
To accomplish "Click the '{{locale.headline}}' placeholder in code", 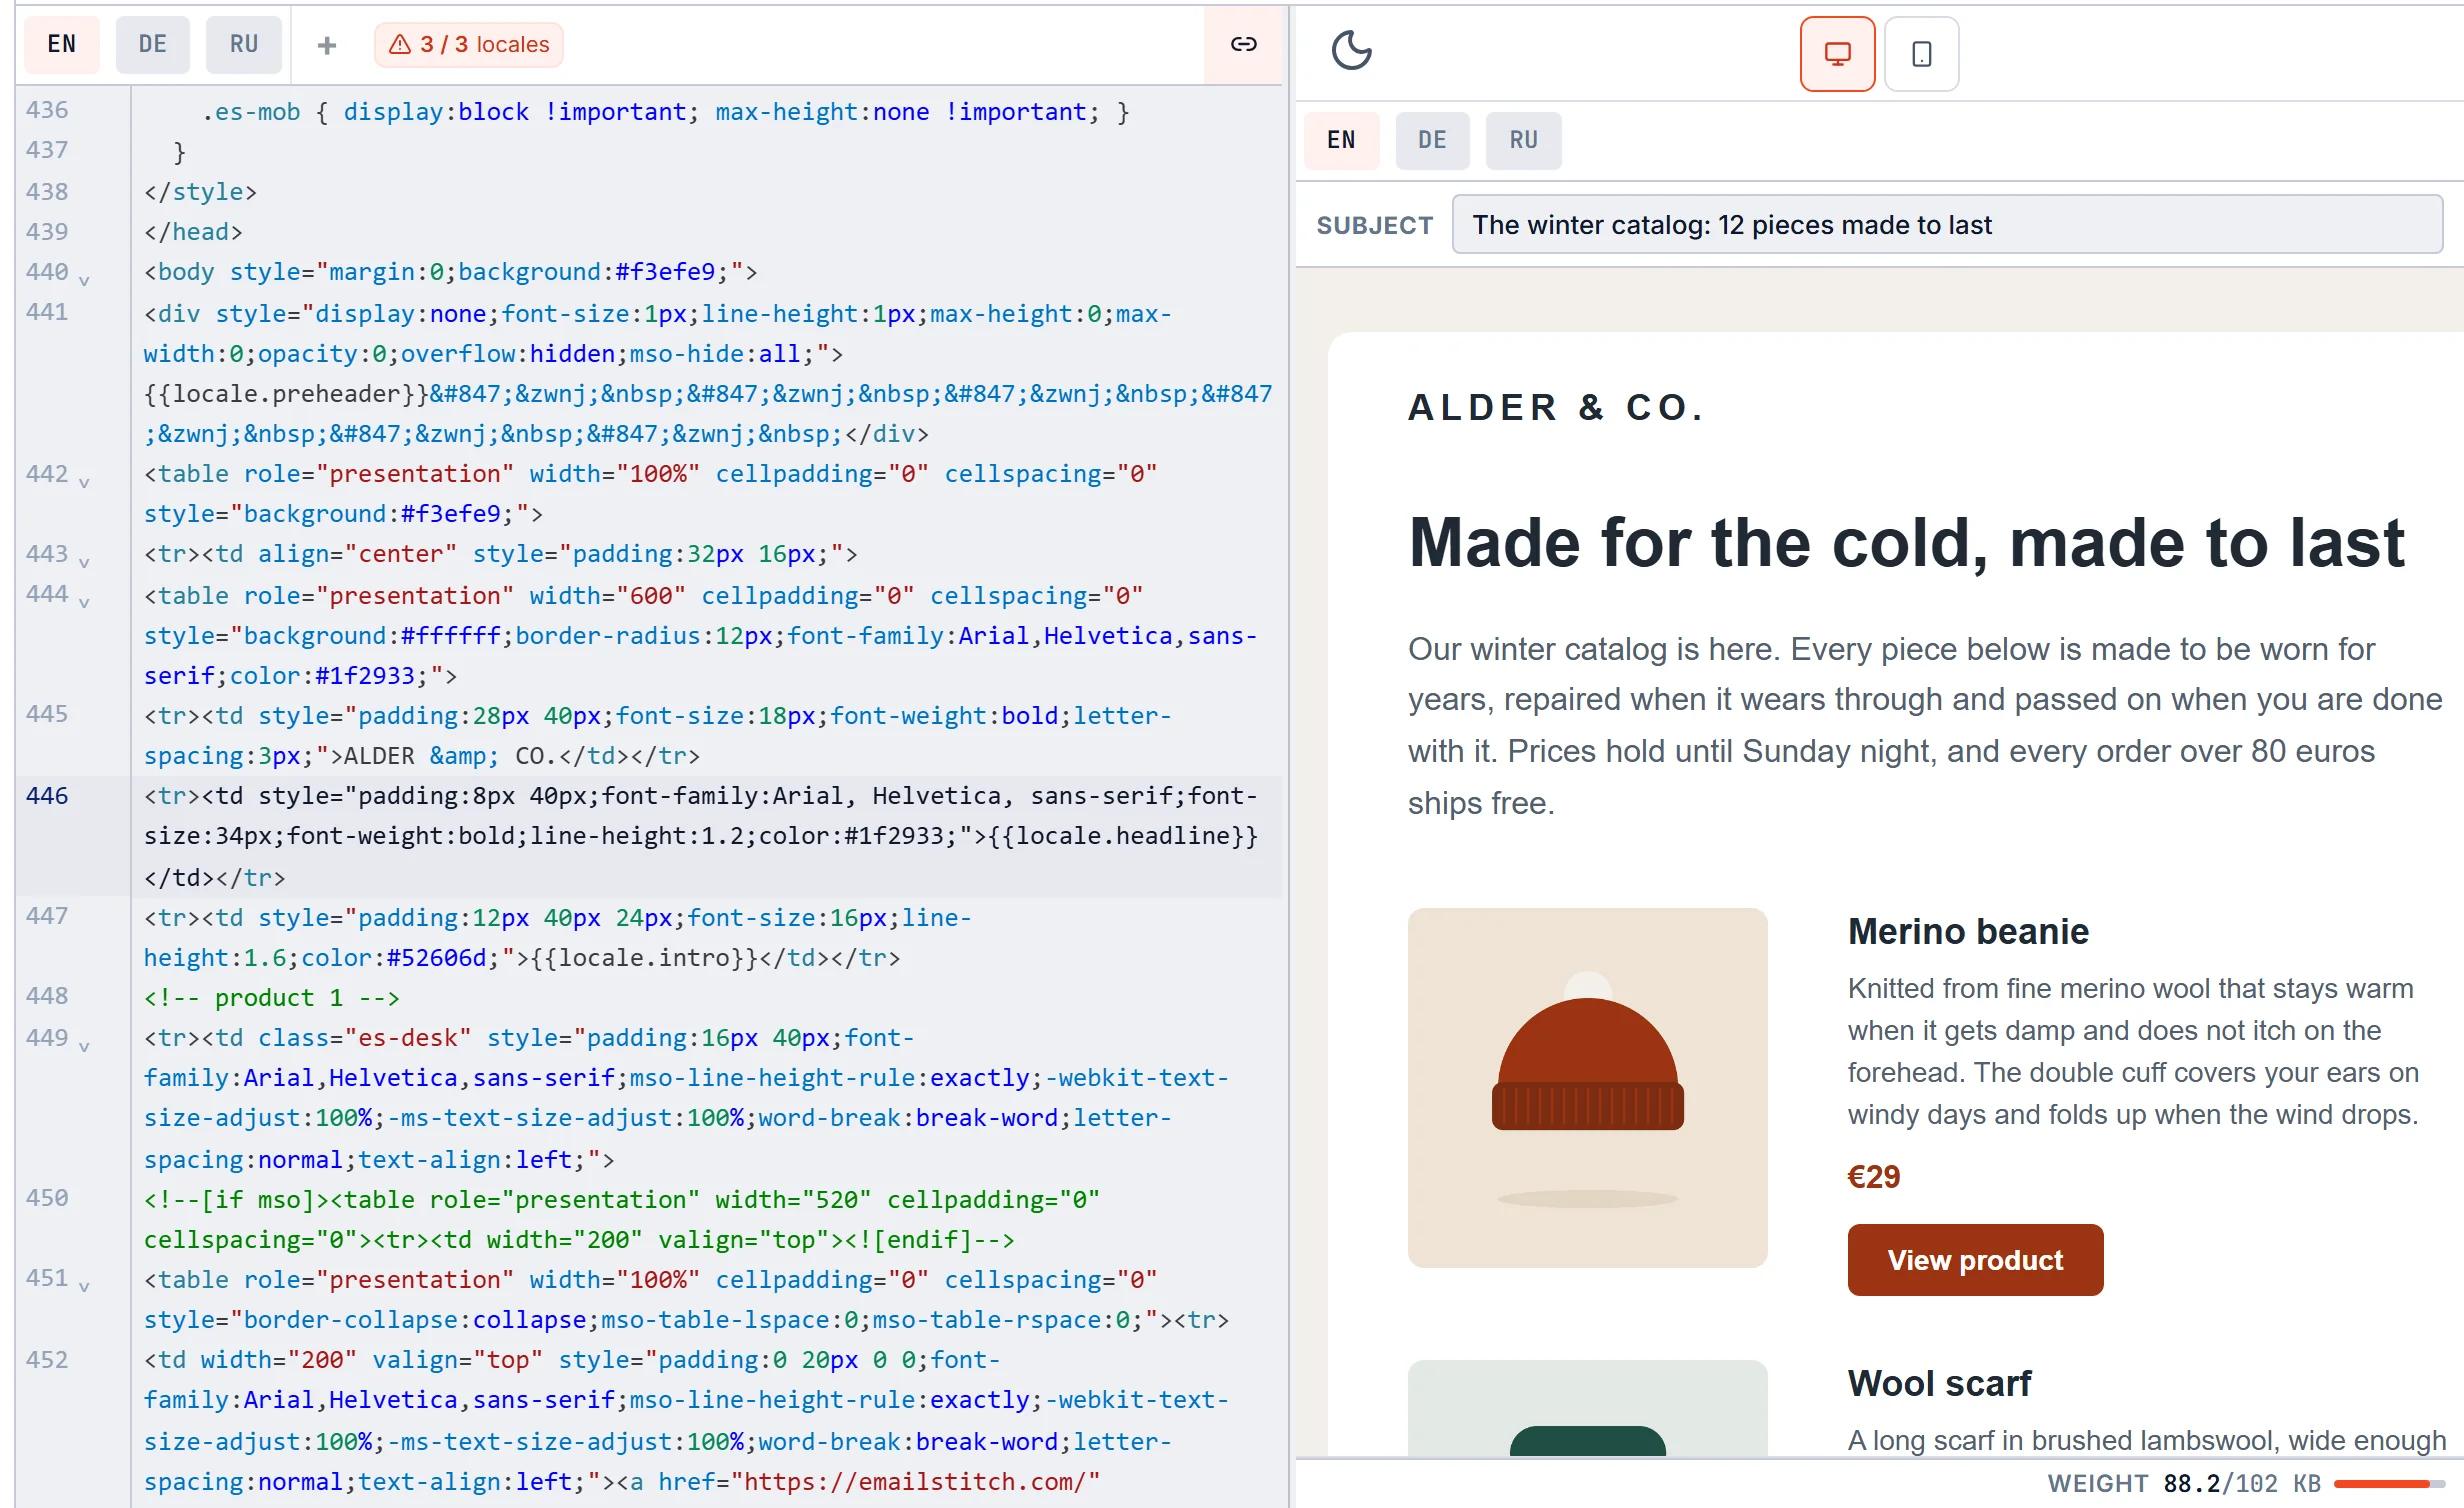I will [x=1123, y=836].
